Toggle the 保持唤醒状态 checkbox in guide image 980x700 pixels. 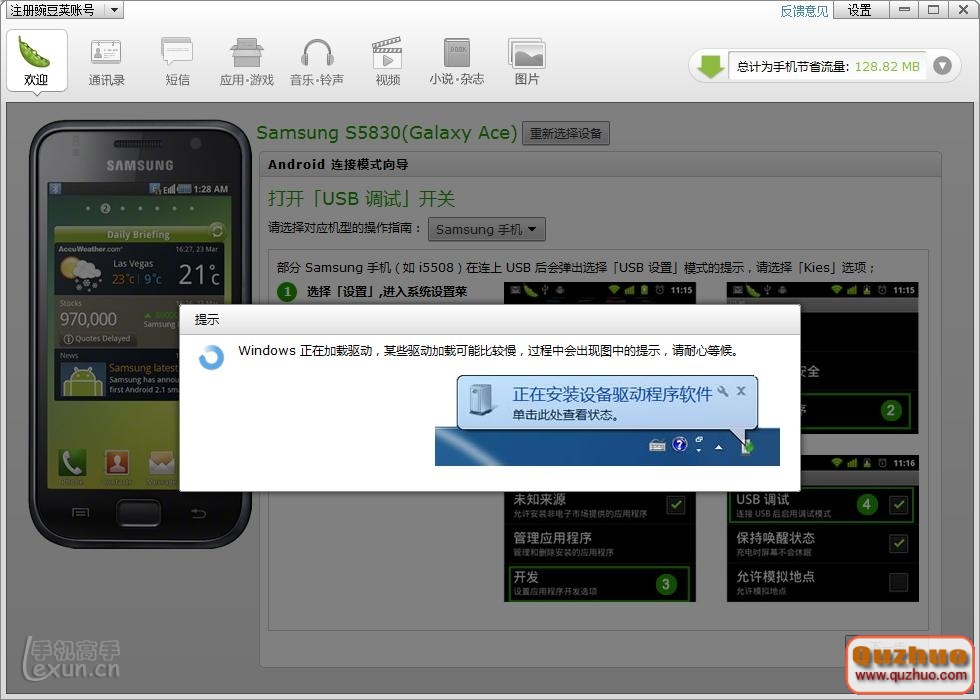click(899, 544)
